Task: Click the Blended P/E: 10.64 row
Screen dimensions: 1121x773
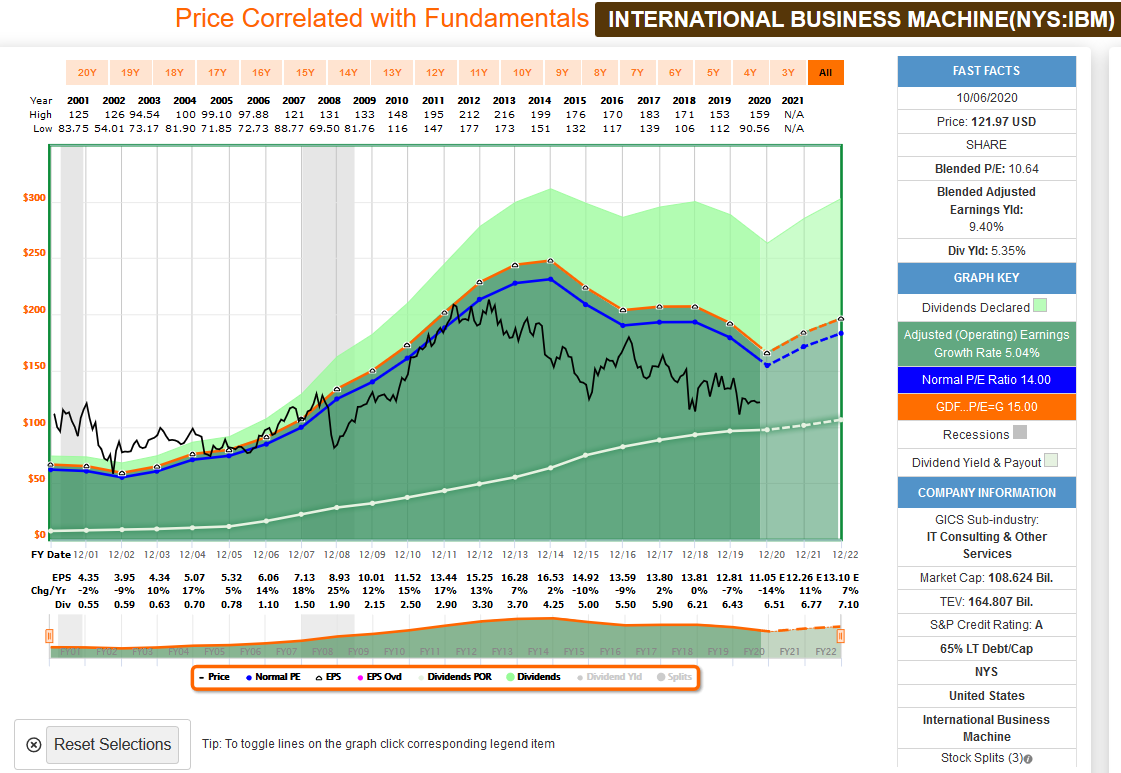Action: click(987, 169)
